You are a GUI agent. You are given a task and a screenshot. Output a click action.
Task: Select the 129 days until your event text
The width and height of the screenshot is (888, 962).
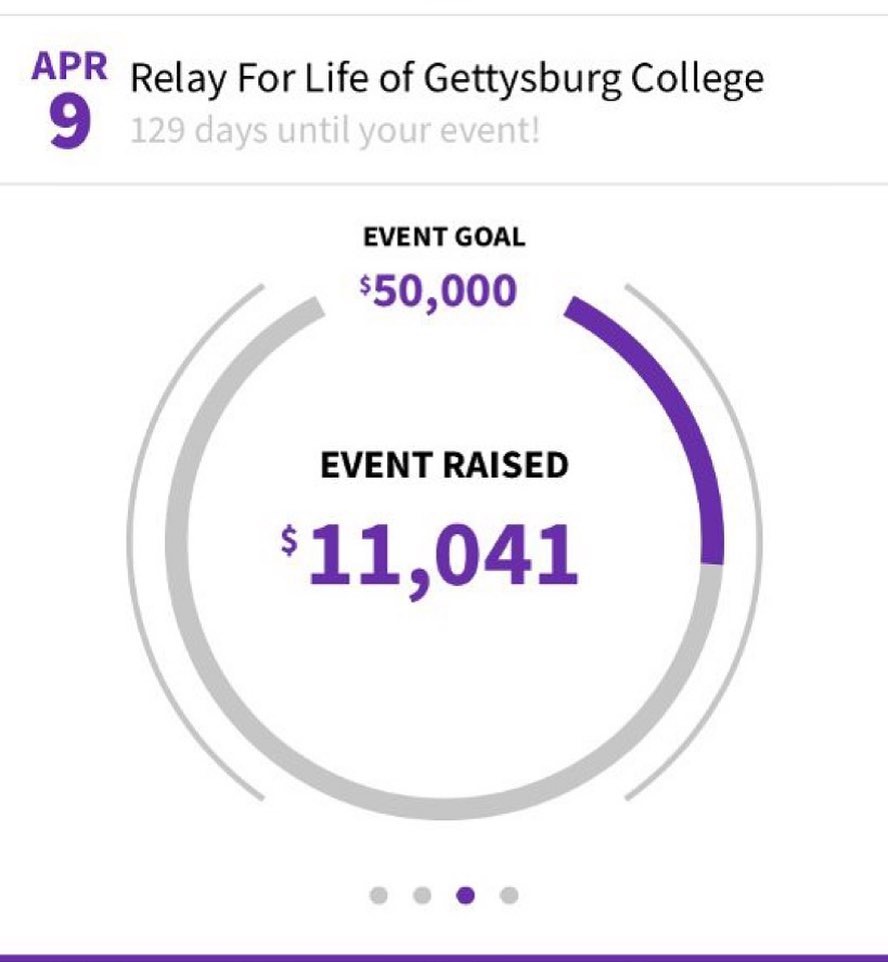(335, 131)
